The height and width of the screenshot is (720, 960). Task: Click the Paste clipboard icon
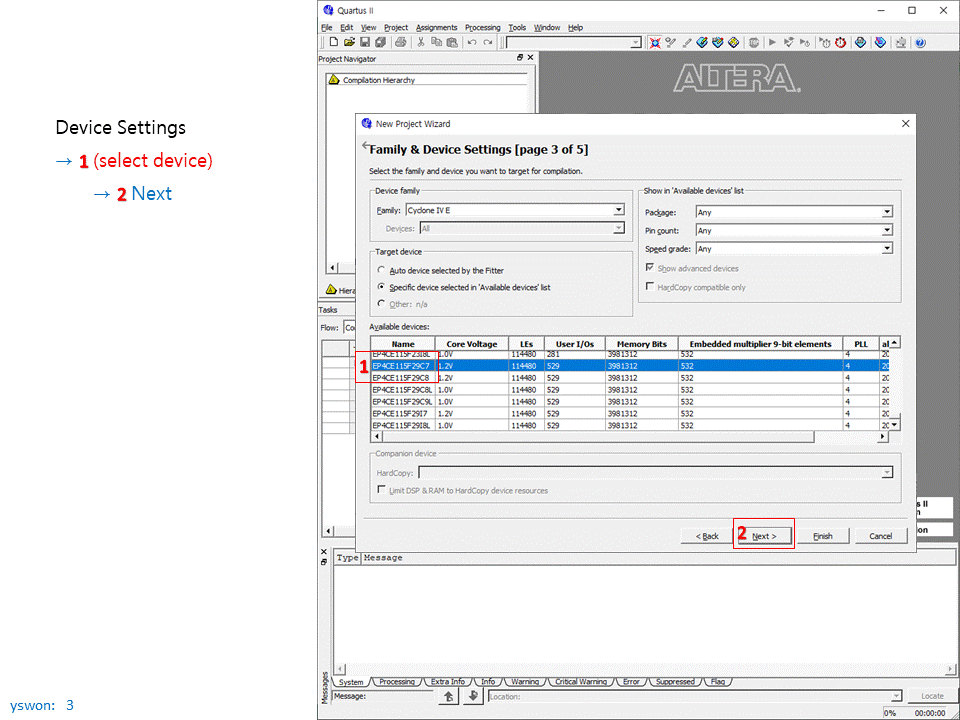452,42
